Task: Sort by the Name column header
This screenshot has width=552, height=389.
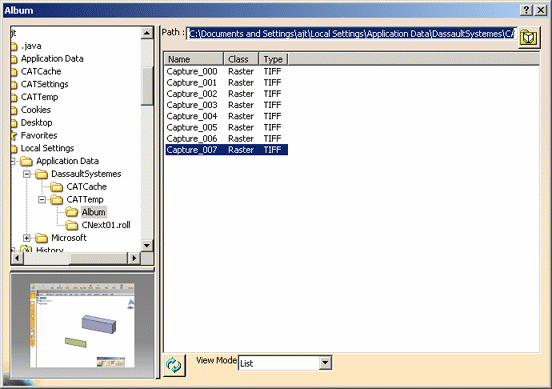Action: (194, 59)
